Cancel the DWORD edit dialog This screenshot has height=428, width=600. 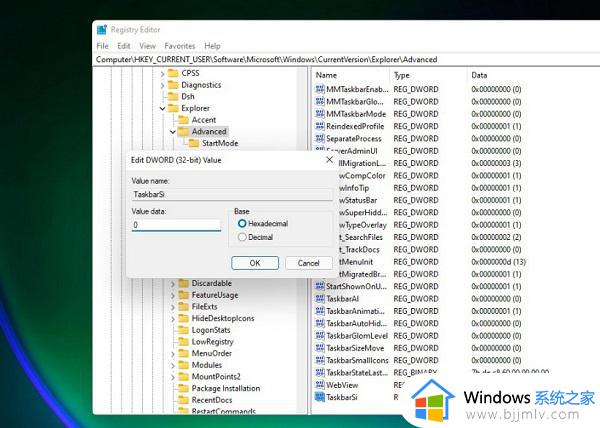point(308,263)
